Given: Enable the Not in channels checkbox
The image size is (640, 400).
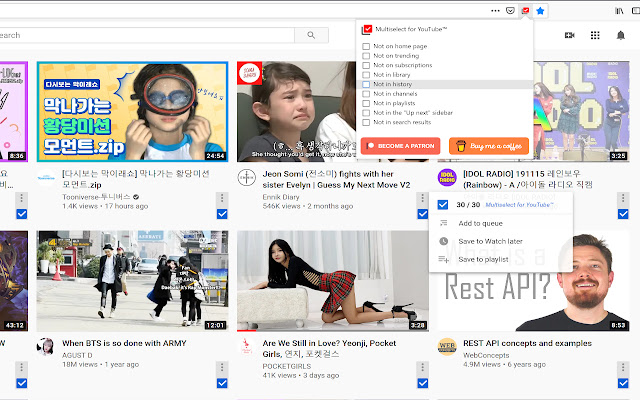Looking at the screenshot, I should click(x=366, y=93).
